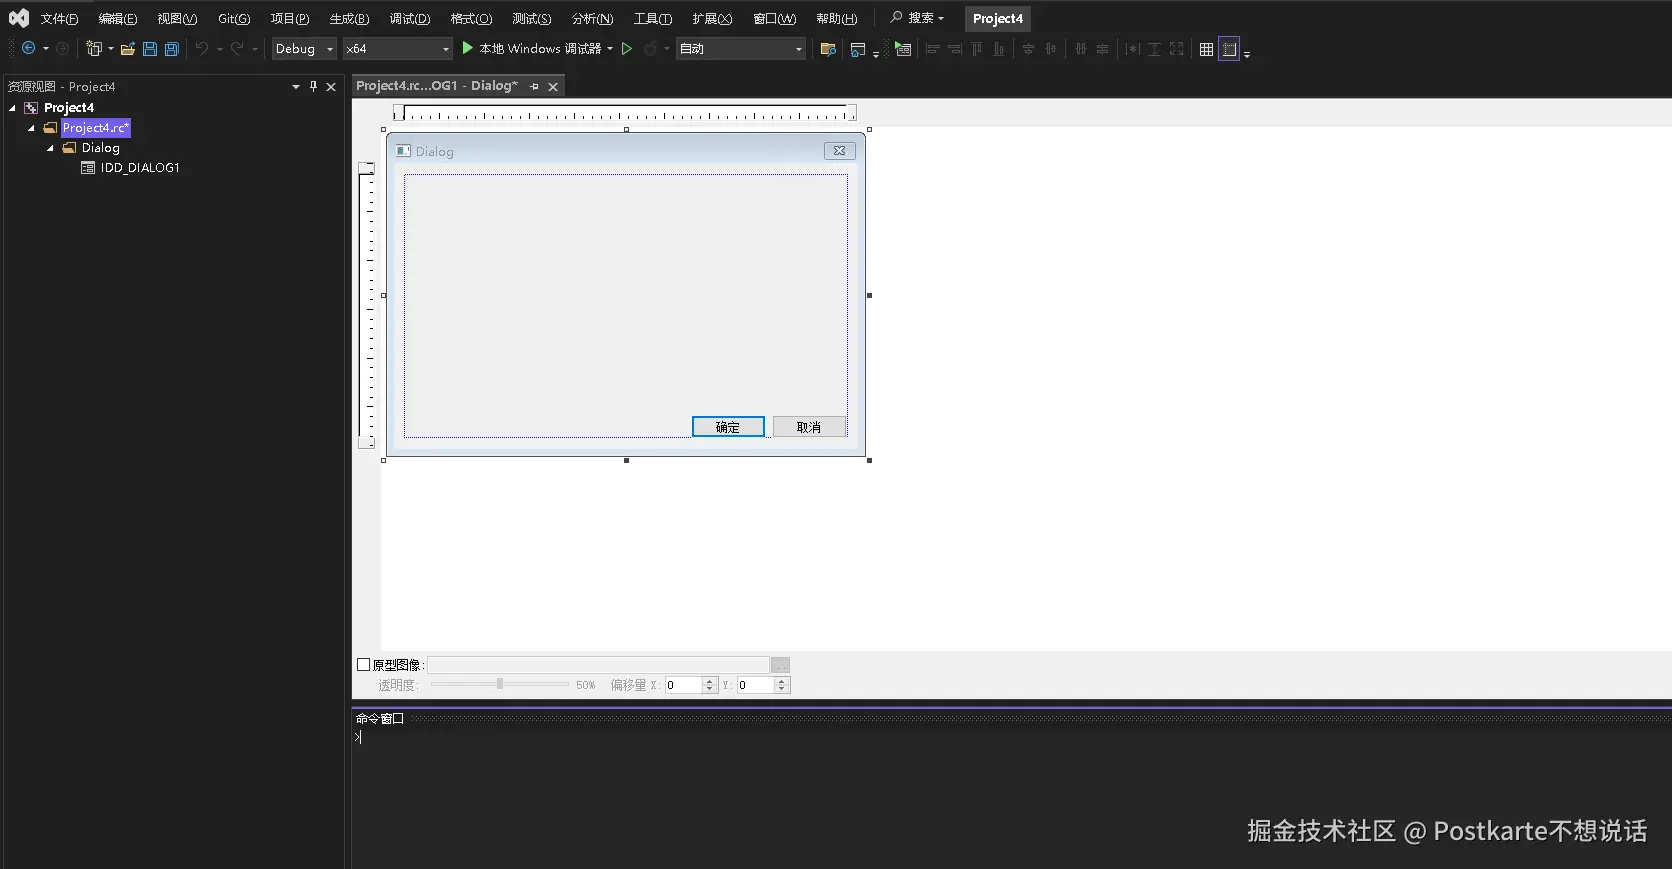Screen dimensions: 1672x869
Task: Click the Find in Files folder icon
Action: click(828, 49)
